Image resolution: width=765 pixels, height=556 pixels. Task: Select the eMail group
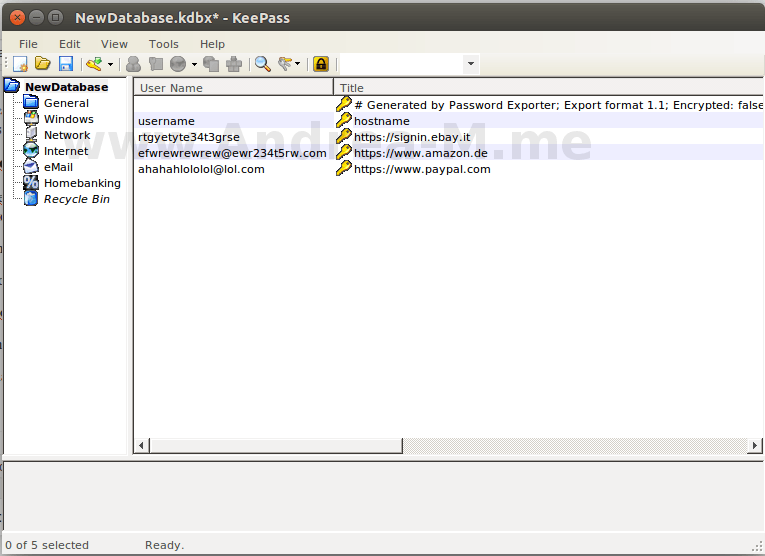58,167
